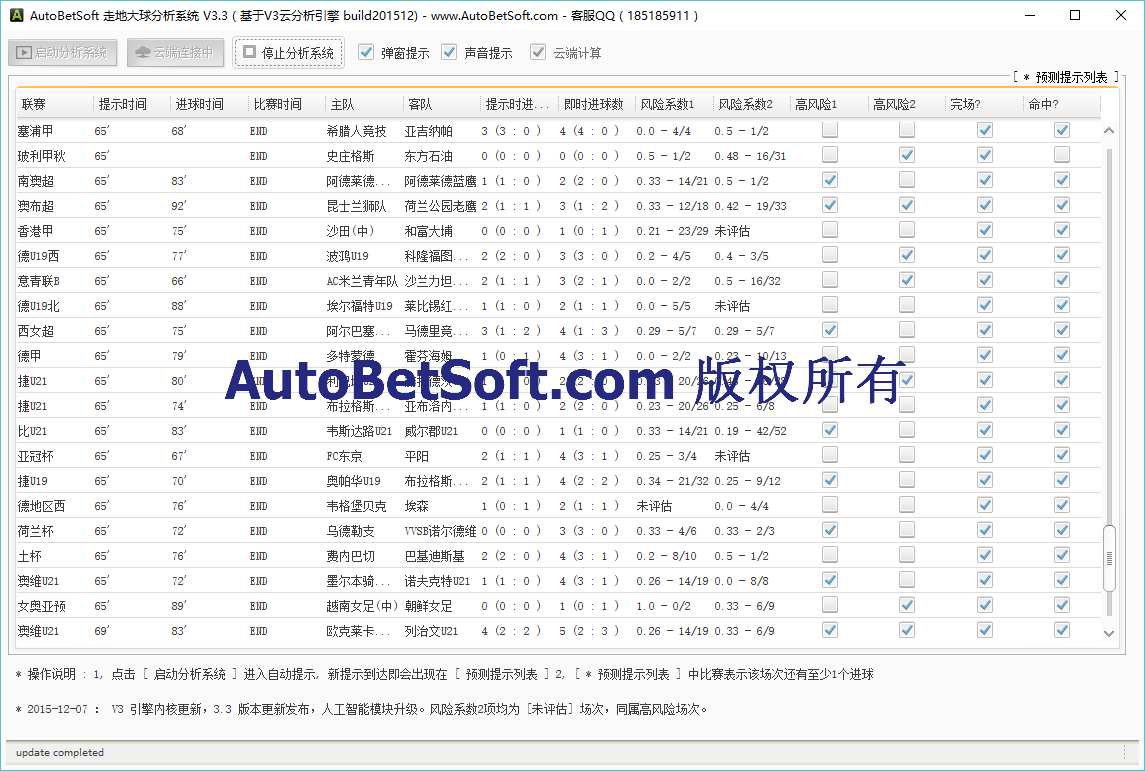Click the 风险系数1 column header
The width and height of the screenshot is (1145, 771).
[673, 104]
